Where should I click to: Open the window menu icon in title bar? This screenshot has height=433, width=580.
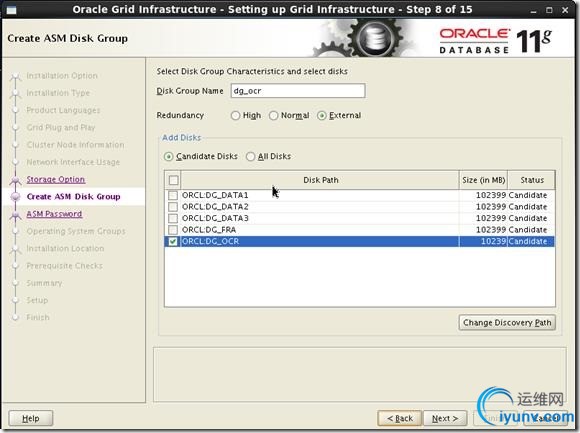[11, 10]
